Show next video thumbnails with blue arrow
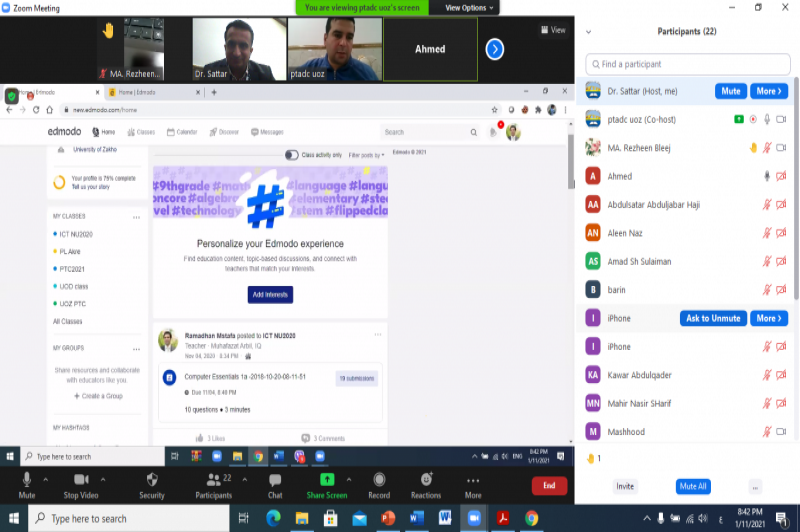Screen dimensions: 800x532 click(x=494, y=49)
